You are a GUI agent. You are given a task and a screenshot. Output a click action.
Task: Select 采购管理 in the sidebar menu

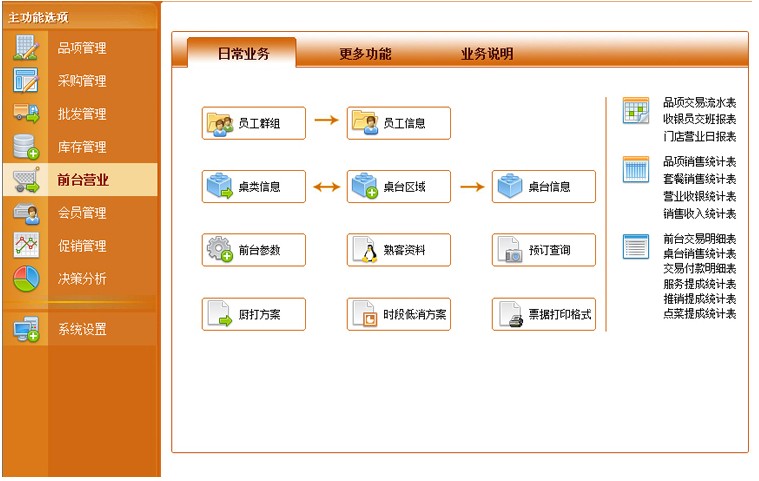click(x=80, y=80)
